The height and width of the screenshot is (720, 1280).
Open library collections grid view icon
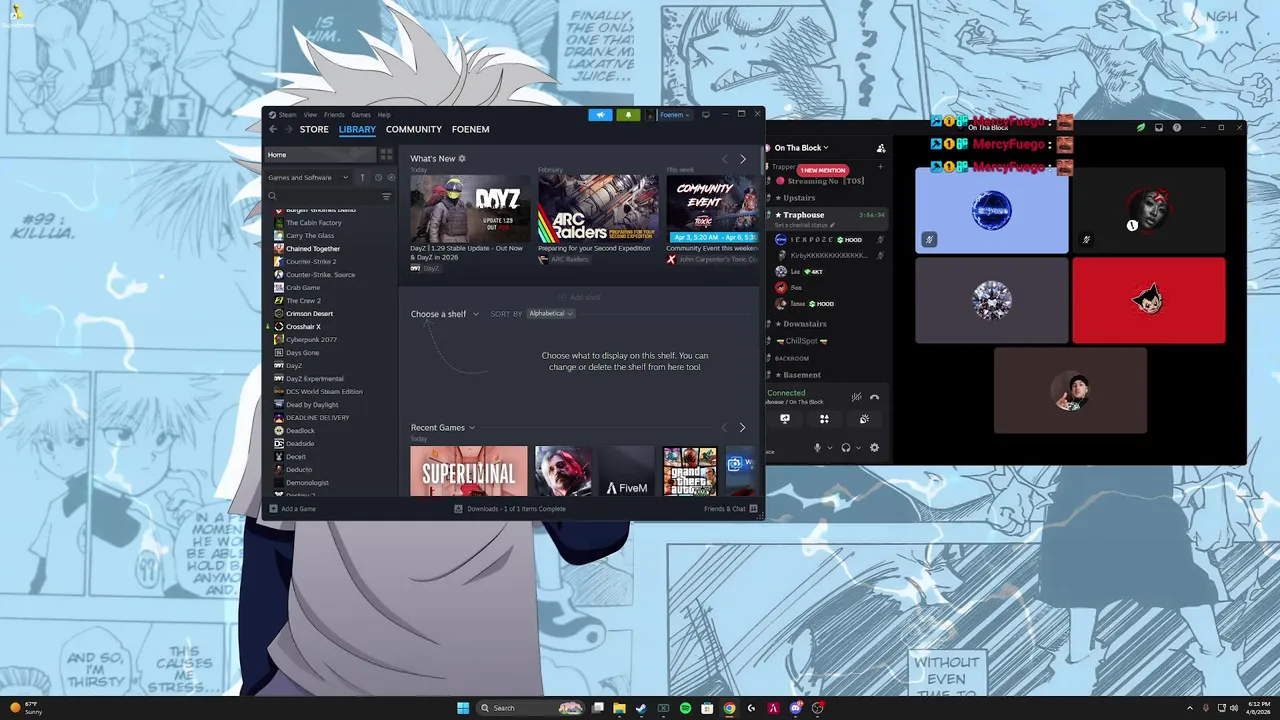(x=386, y=154)
